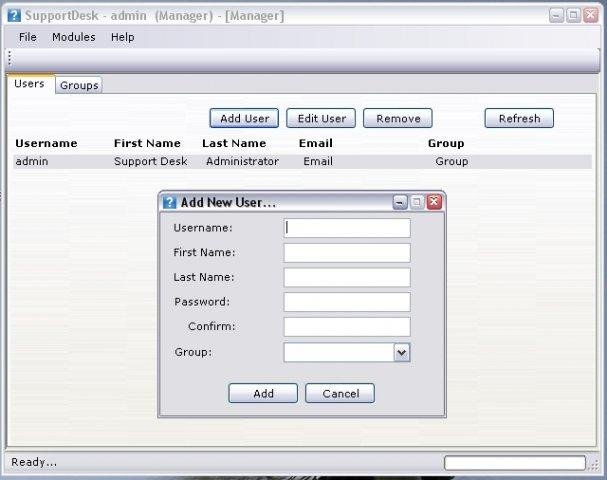Cancel the Add New User dialog
Viewport: 607px width, 480px height.
(x=340, y=393)
